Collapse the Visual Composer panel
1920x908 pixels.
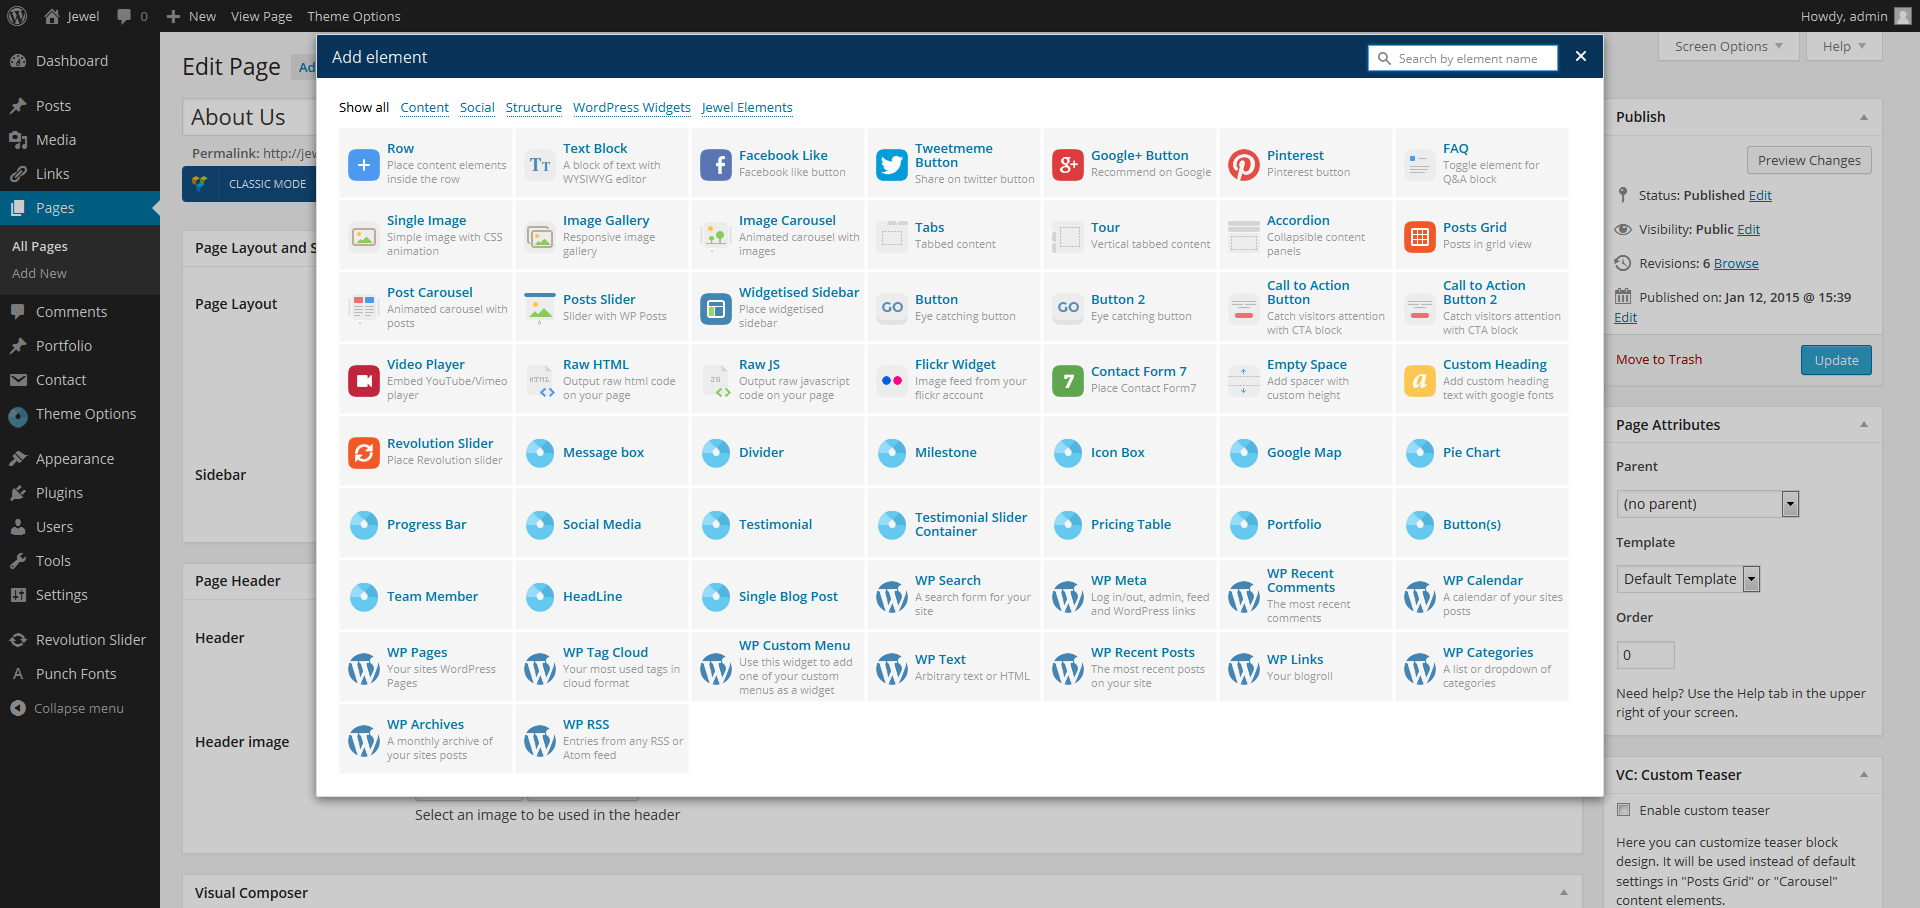[x=1564, y=893]
